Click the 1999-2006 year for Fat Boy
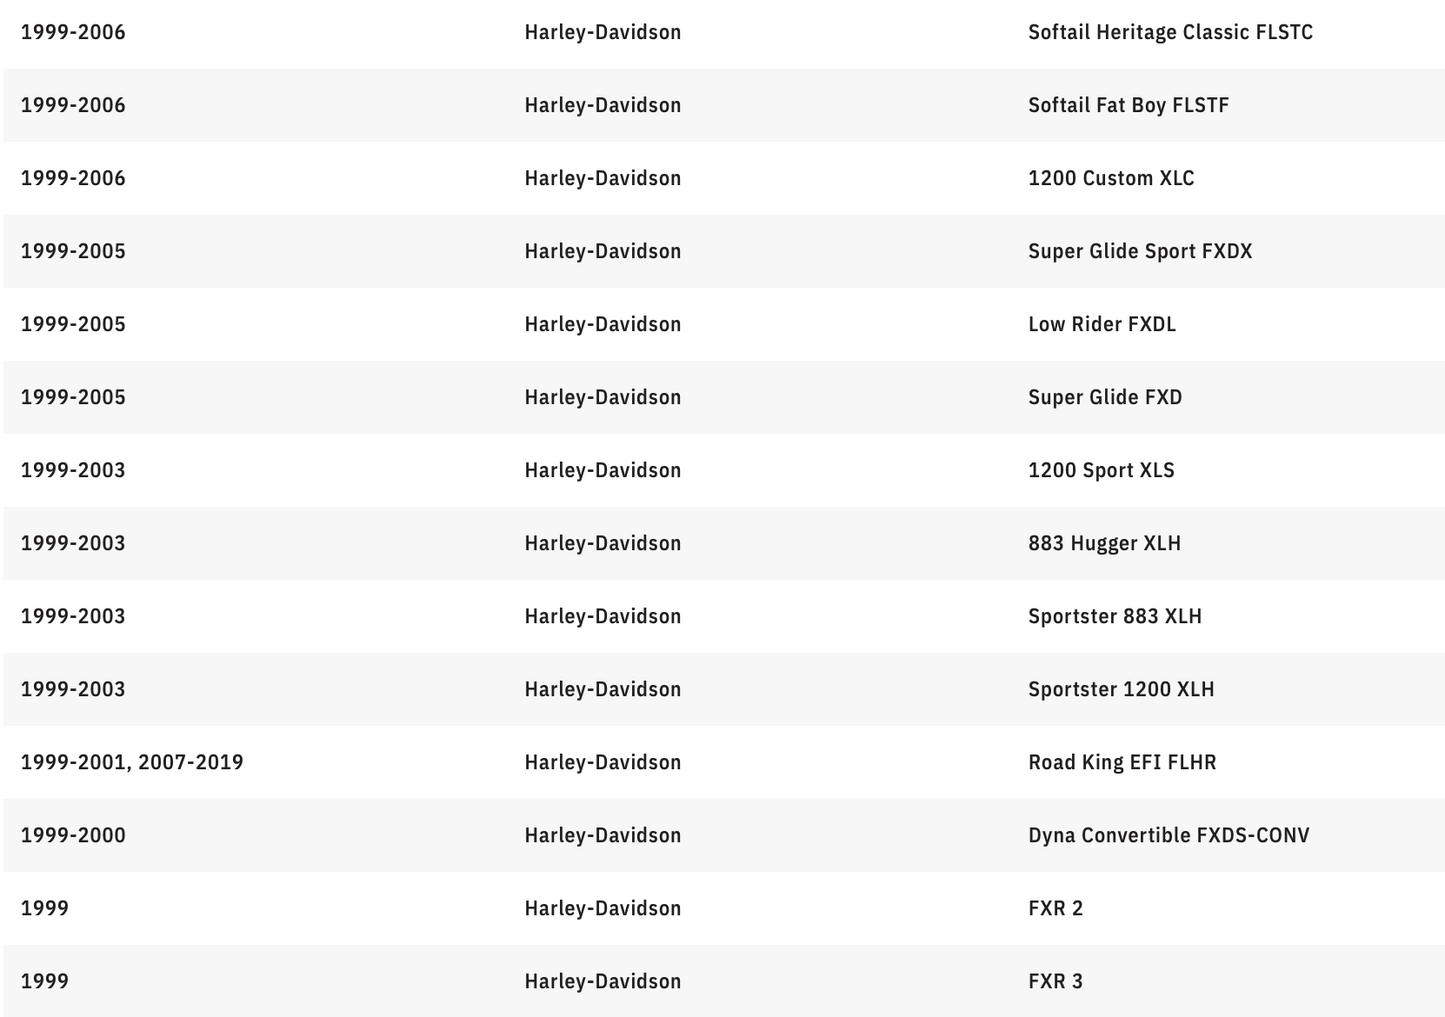The width and height of the screenshot is (1445, 1017). (73, 105)
